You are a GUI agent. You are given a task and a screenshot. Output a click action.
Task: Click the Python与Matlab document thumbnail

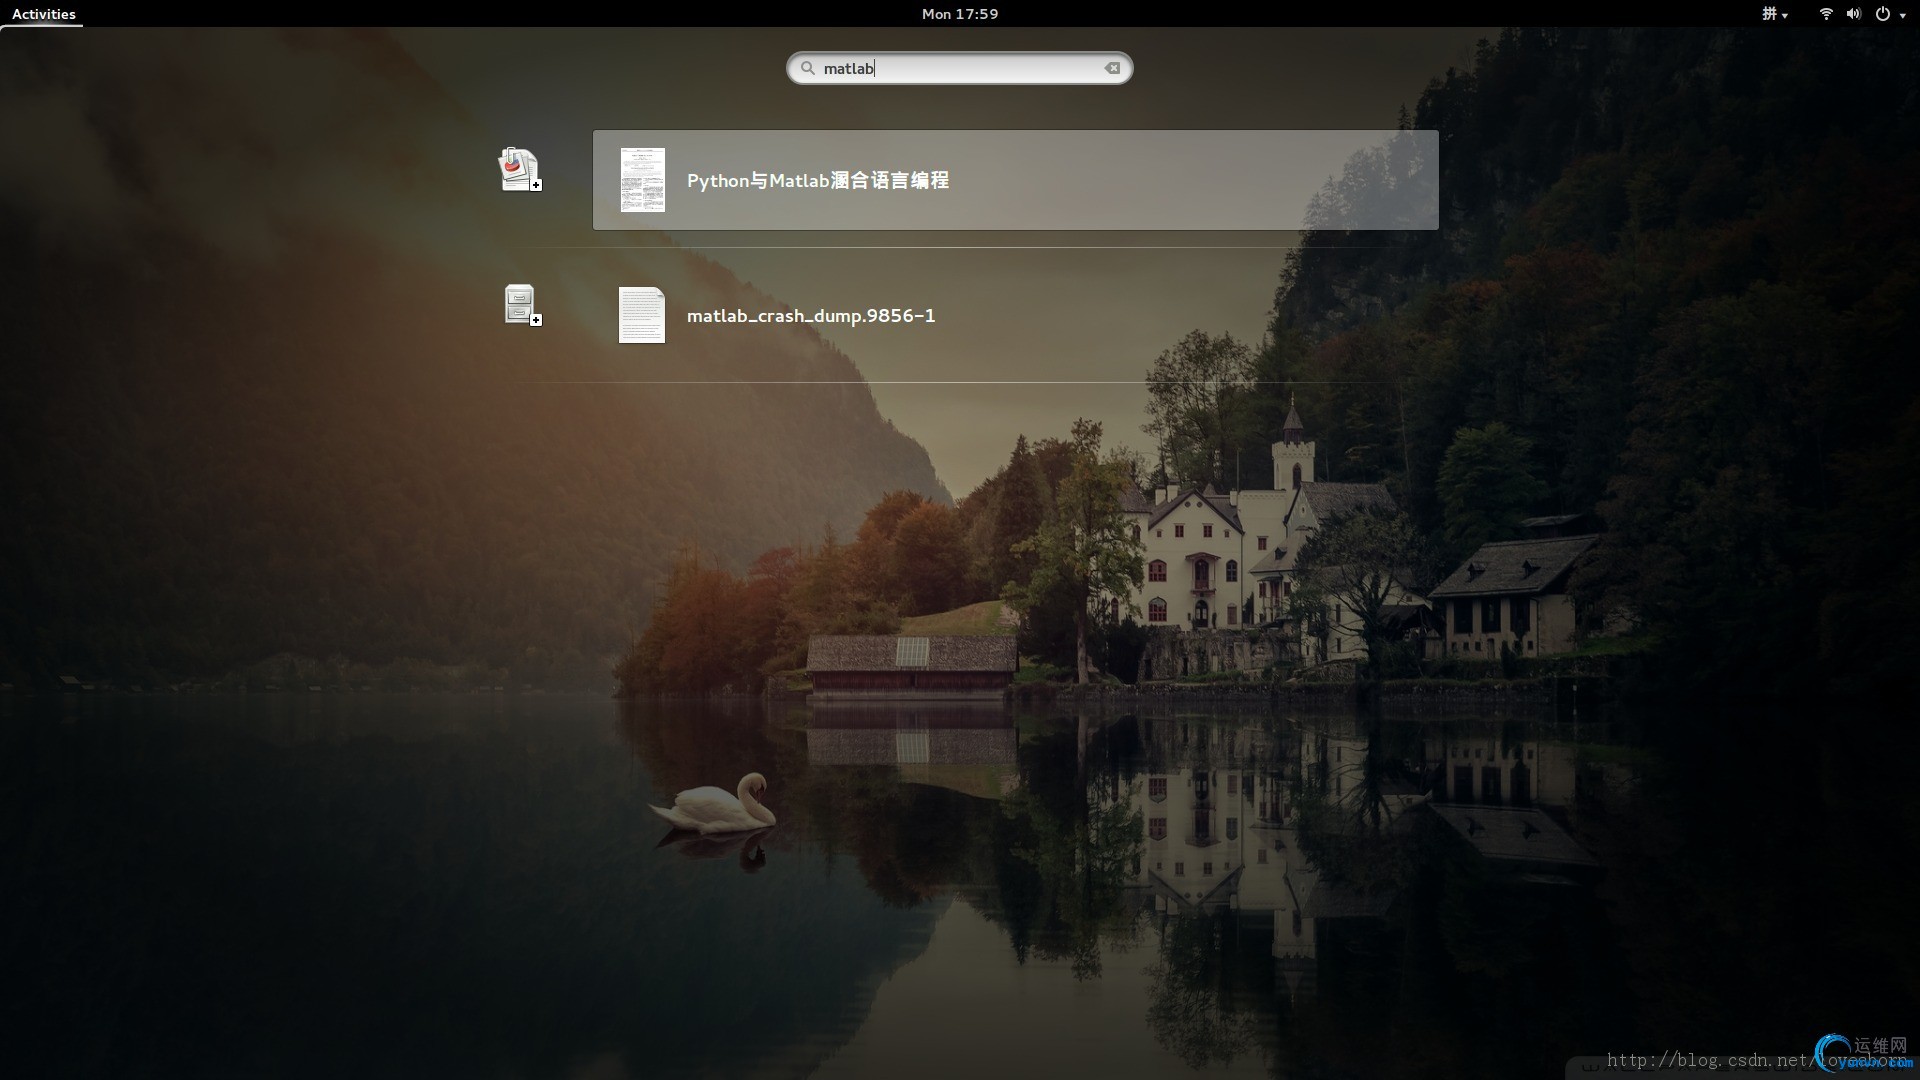point(642,180)
